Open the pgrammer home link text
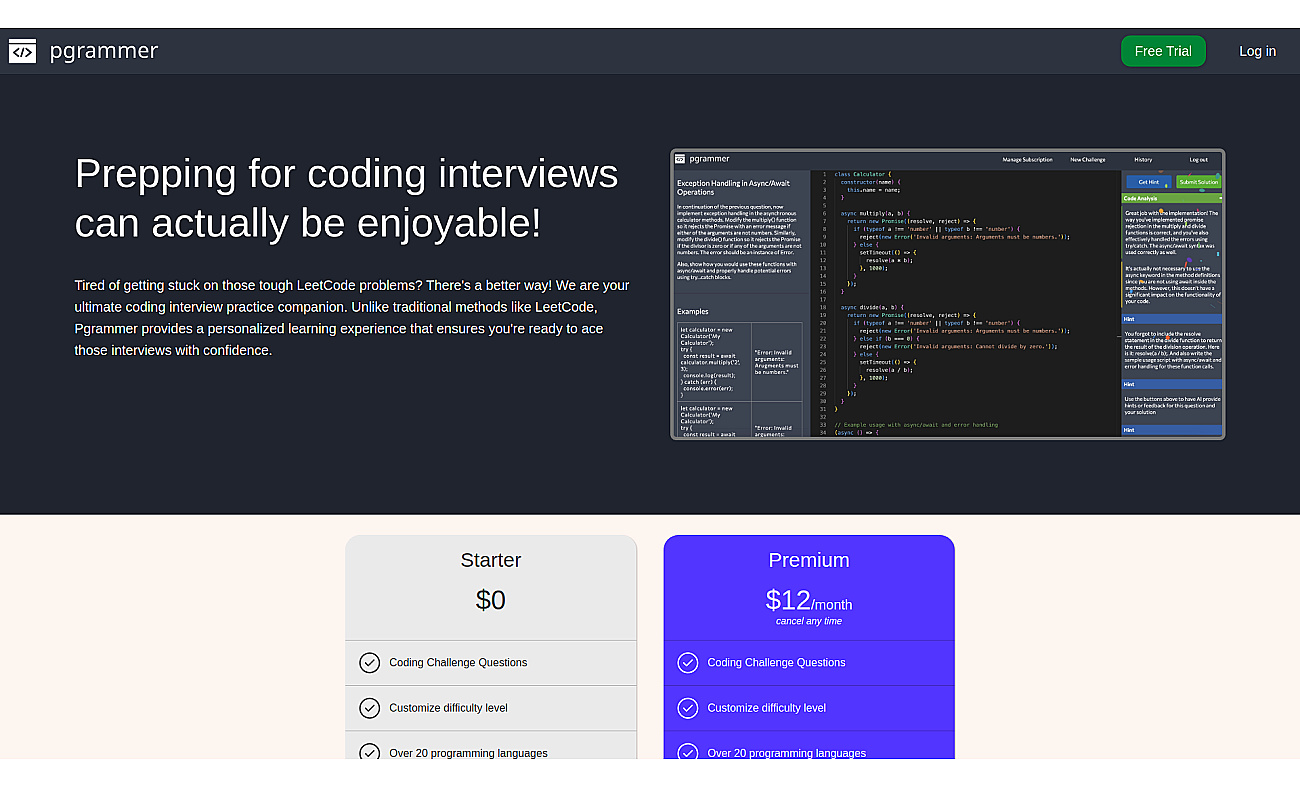 (104, 51)
